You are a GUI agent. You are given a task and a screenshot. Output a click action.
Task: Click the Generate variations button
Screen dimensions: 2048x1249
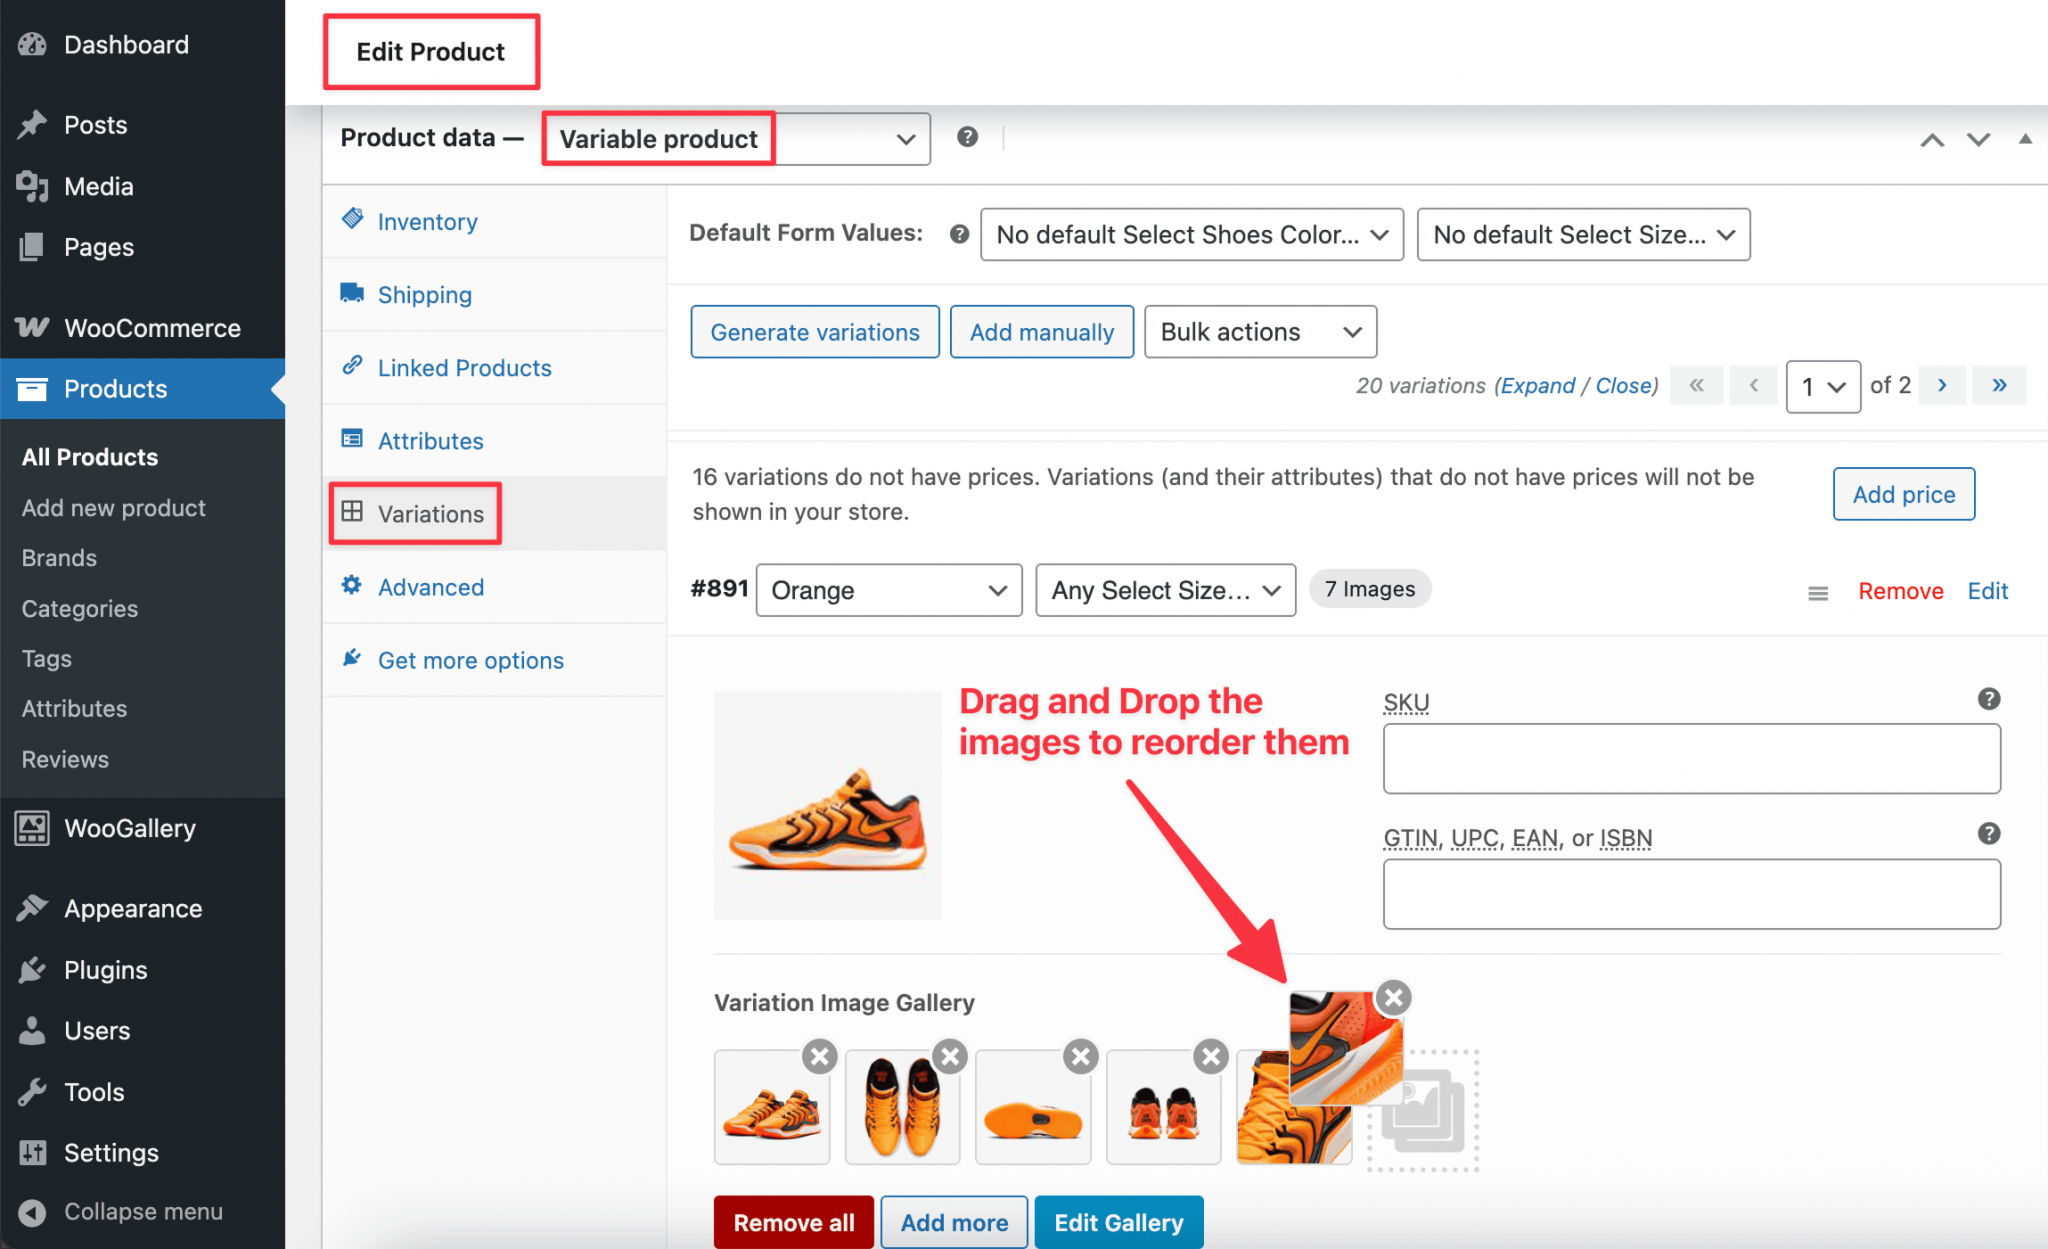814,331
